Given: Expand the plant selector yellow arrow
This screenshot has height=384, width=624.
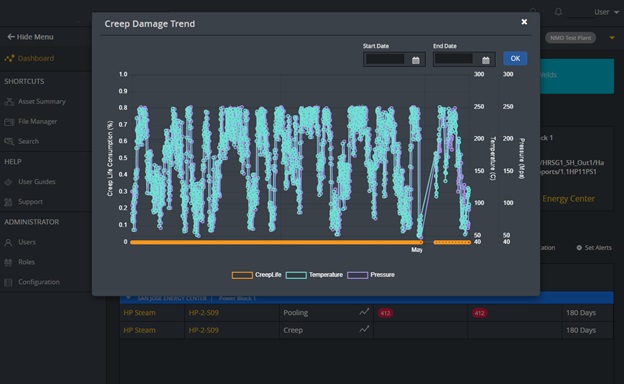Looking at the screenshot, I should click(612, 38).
